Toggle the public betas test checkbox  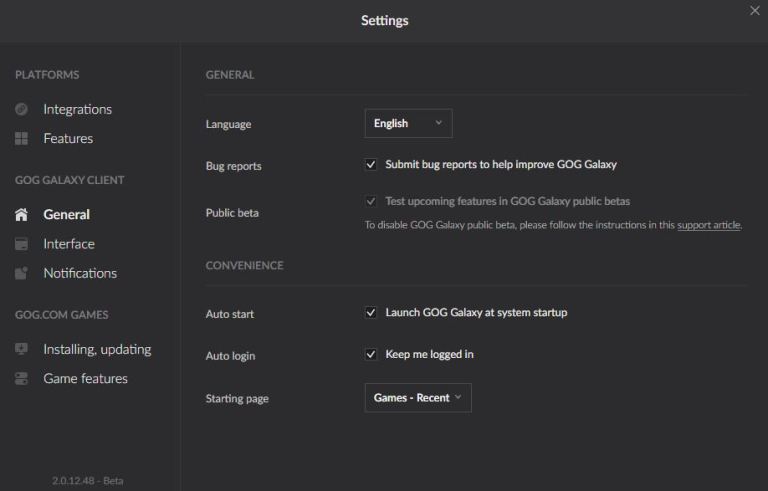(371, 201)
